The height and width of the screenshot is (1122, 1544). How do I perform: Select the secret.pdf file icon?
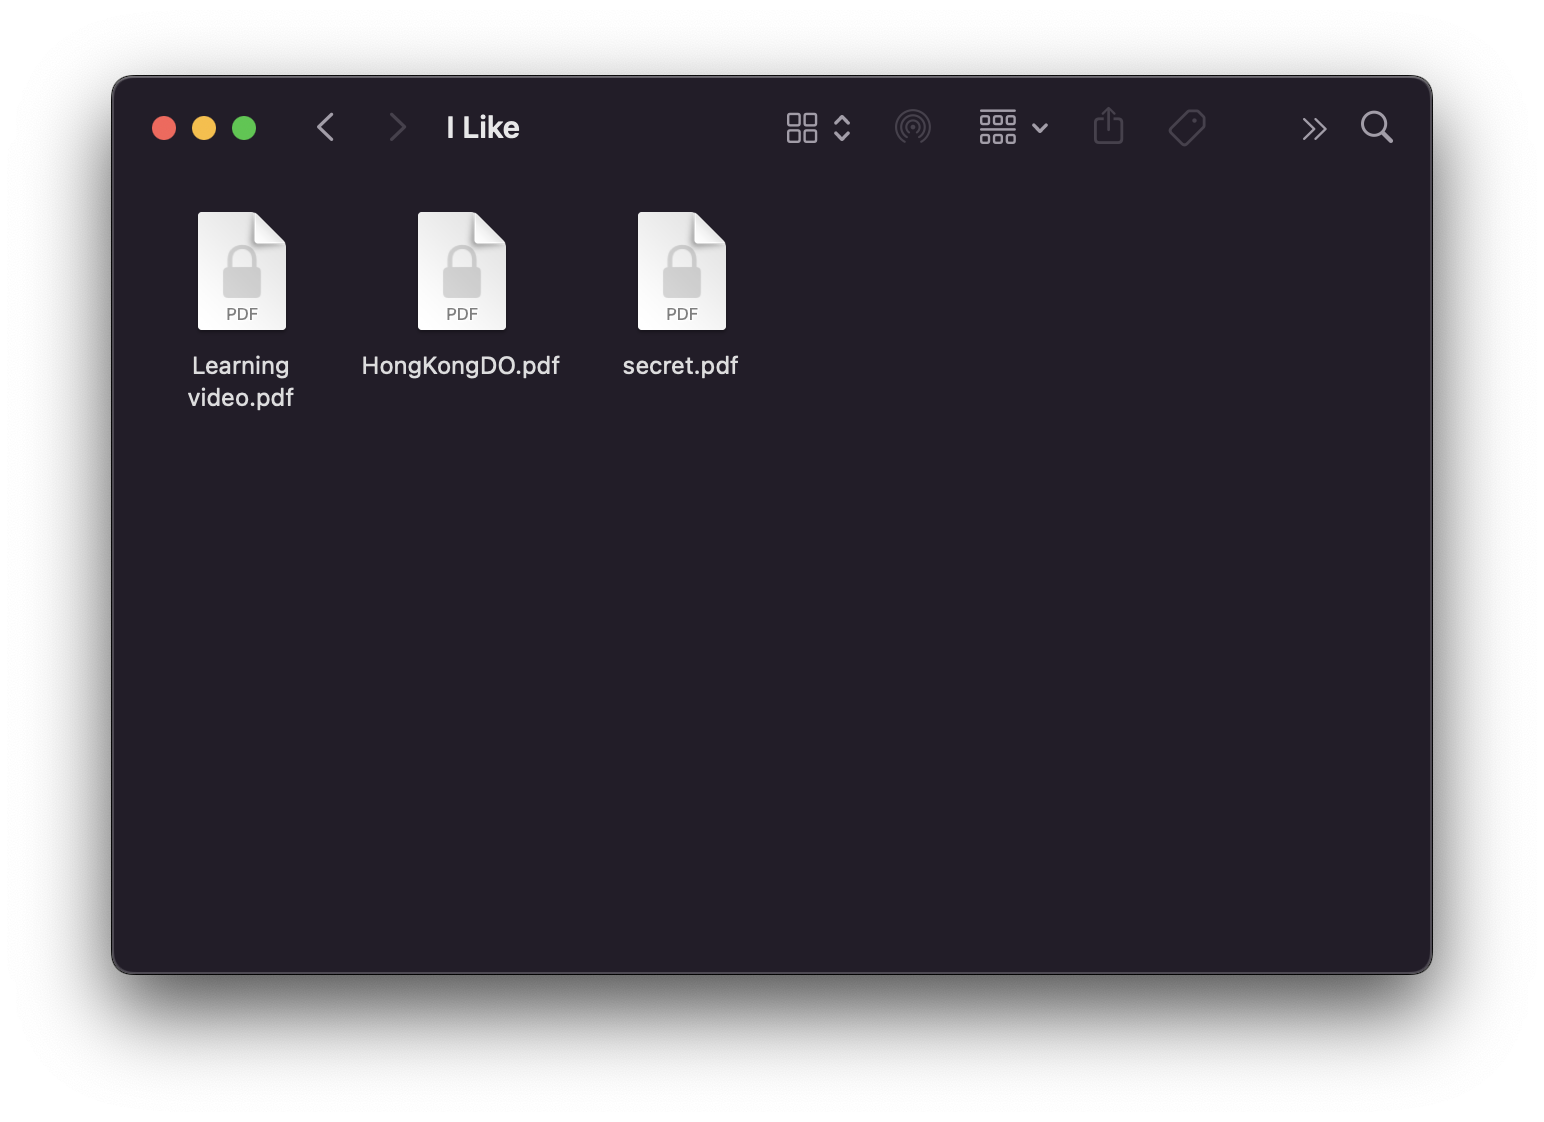[x=682, y=271]
